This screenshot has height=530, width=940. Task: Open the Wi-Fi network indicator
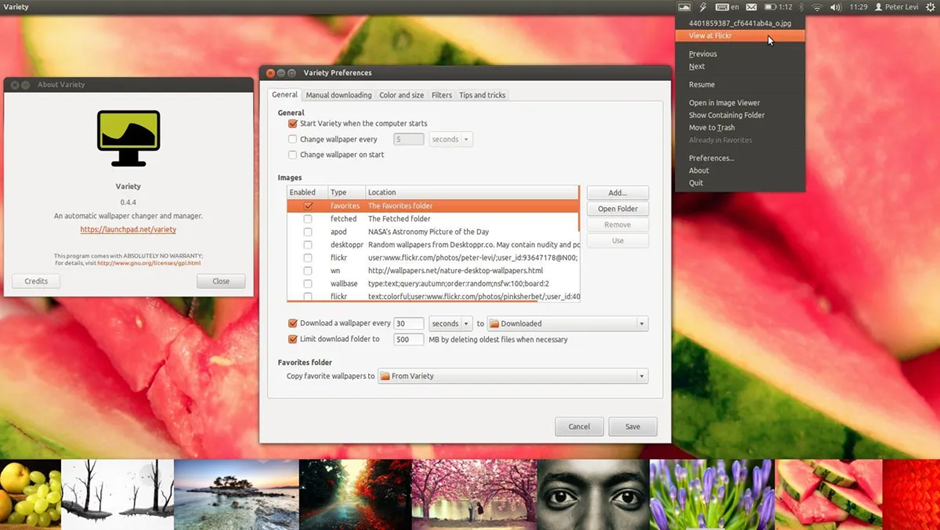[817, 7]
